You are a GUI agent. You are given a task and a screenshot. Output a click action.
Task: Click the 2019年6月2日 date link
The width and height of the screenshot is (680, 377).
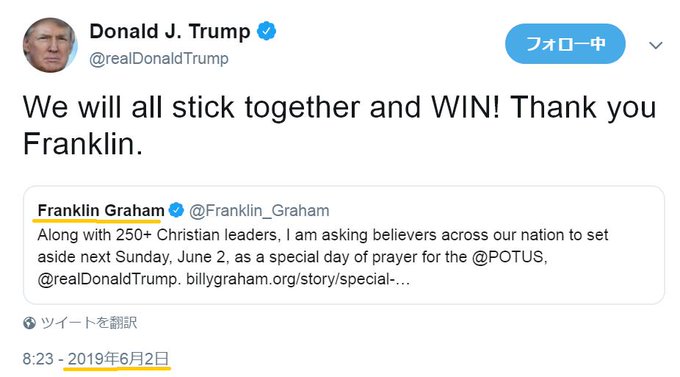coord(118,359)
